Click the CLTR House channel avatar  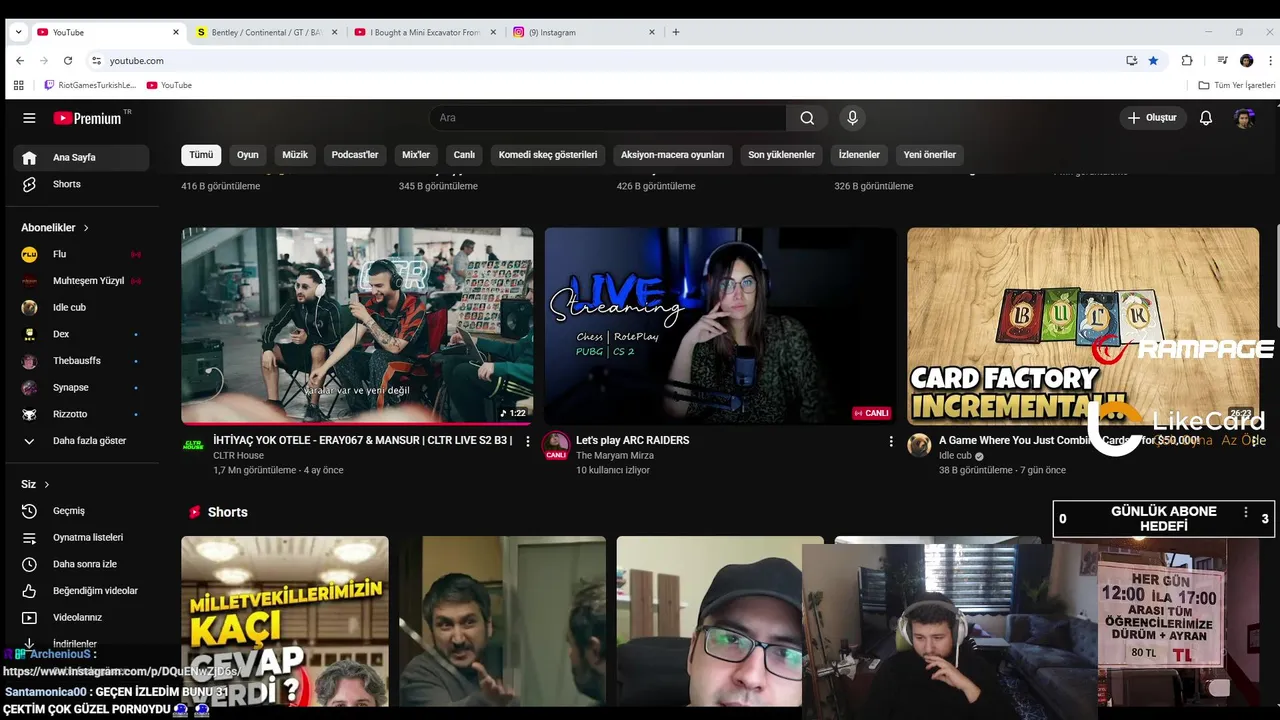click(x=193, y=445)
